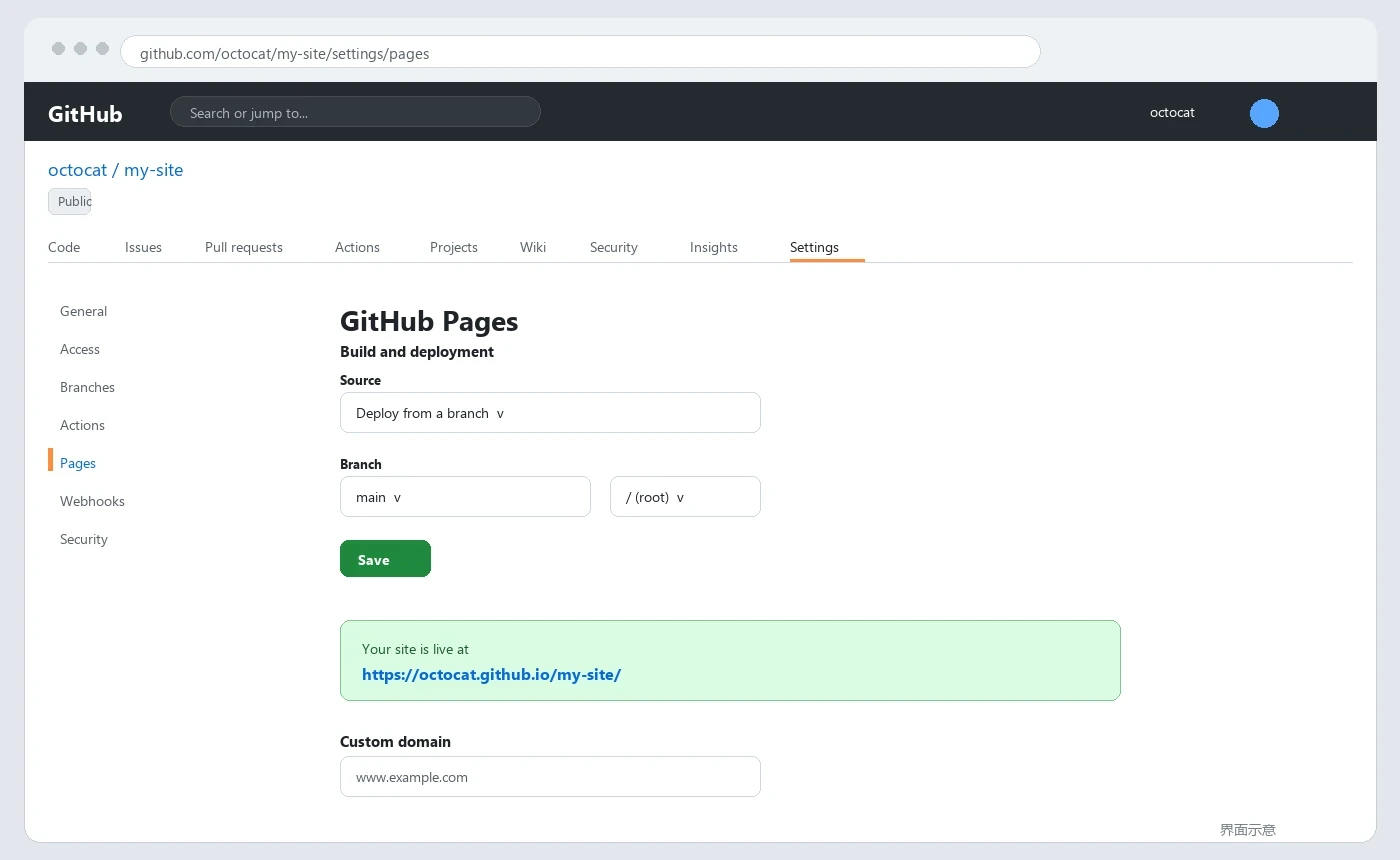Open the repository Actions tab
The height and width of the screenshot is (860, 1400).
[x=357, y=247]
